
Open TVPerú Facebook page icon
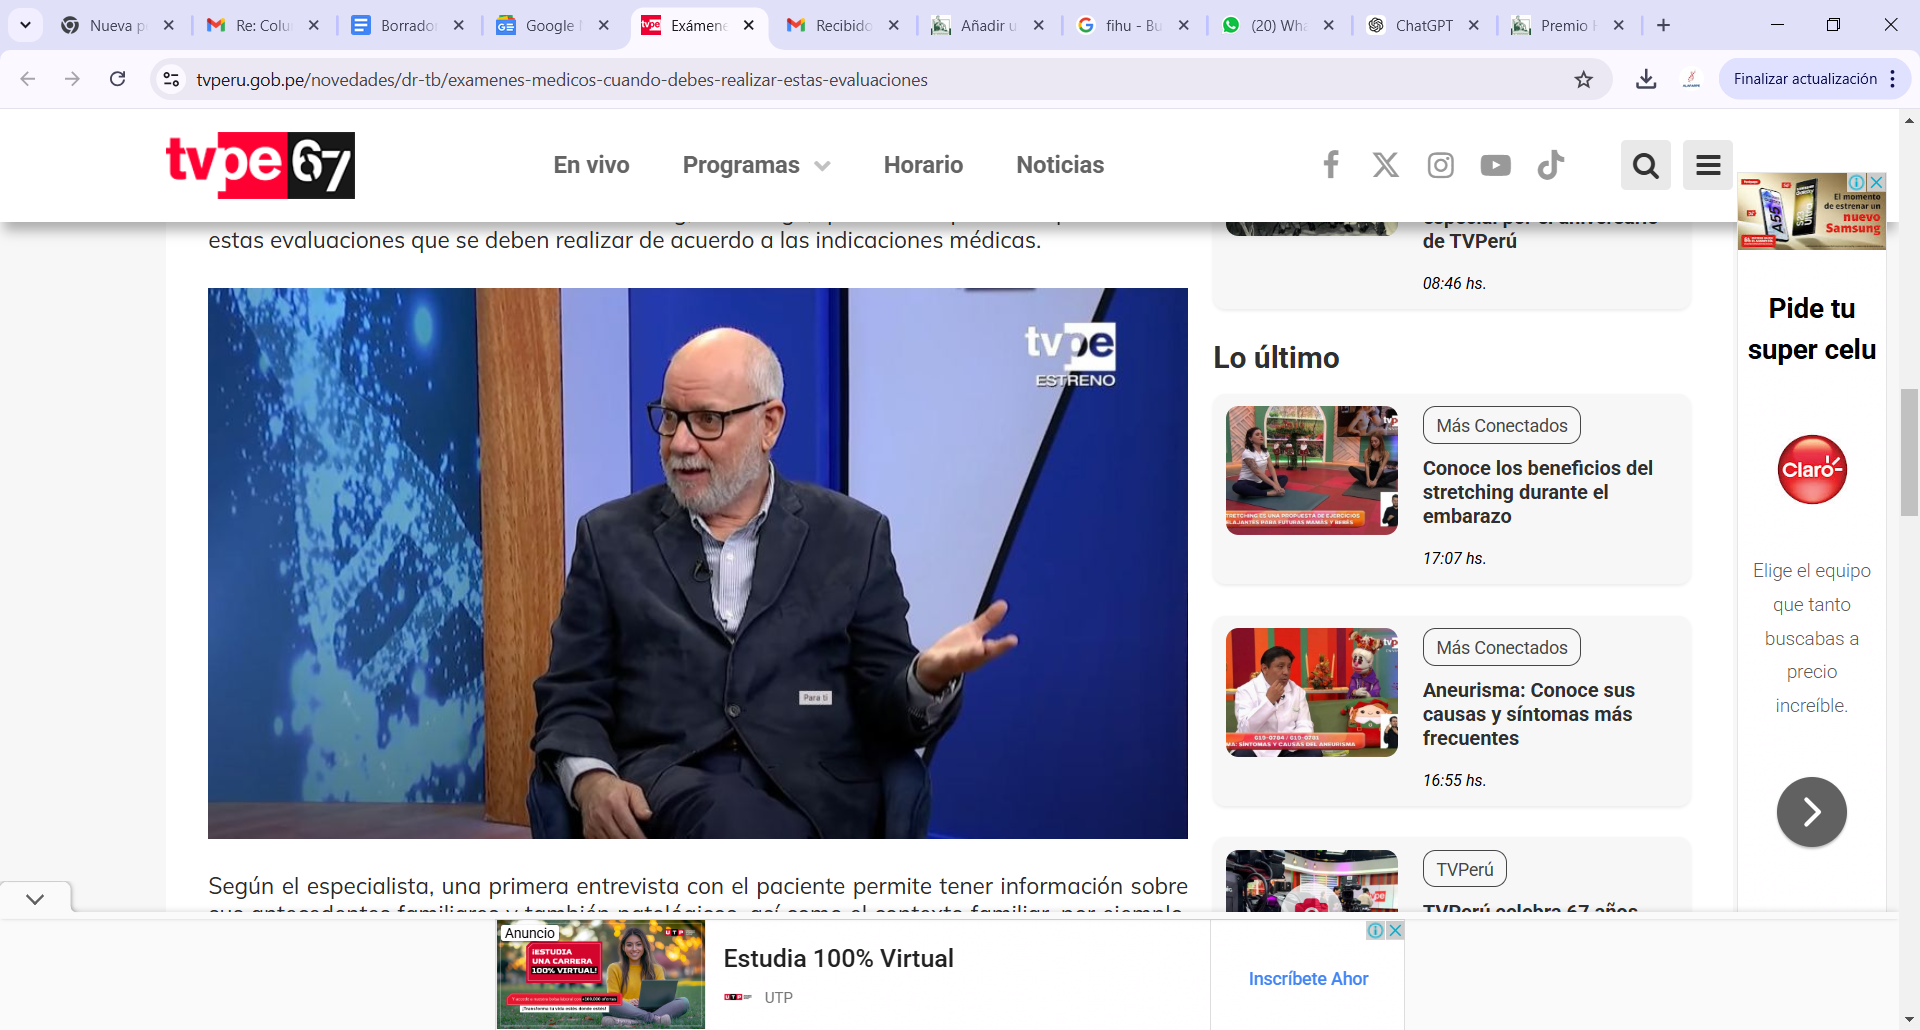coord(1331,165)
